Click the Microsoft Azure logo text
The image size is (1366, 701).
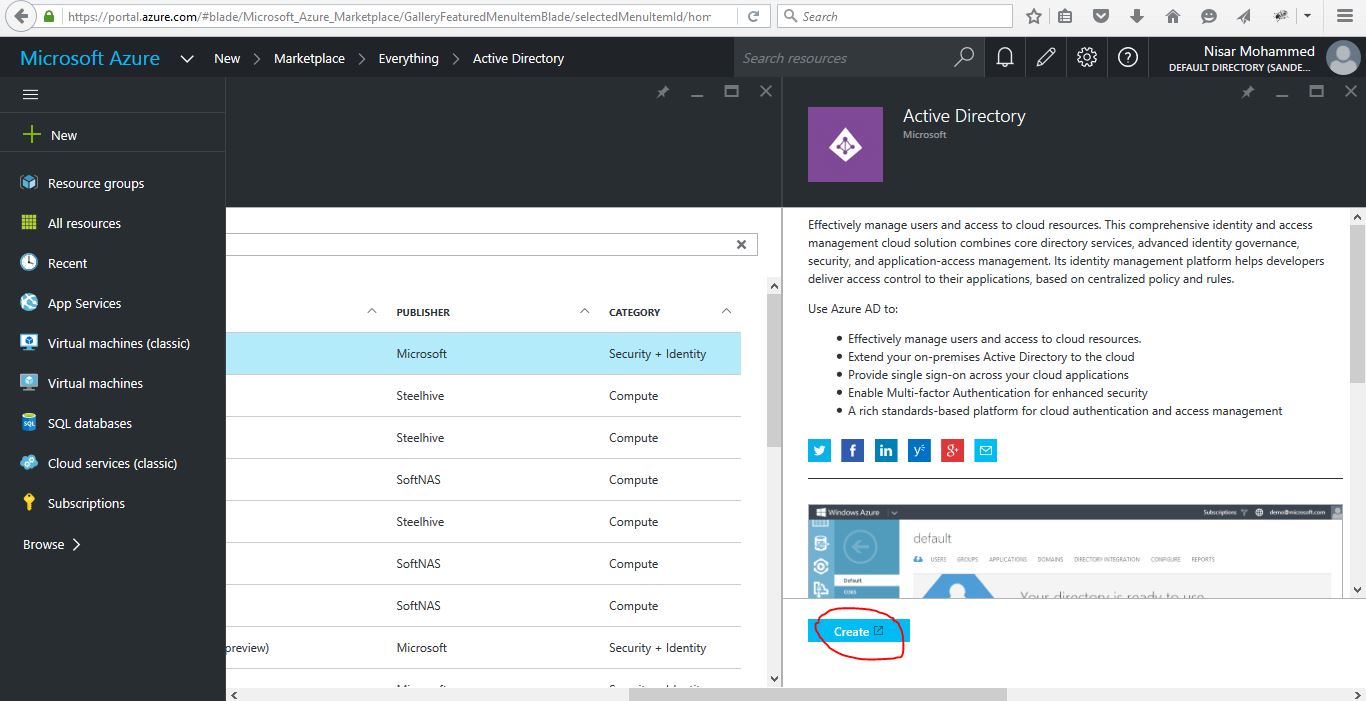tap(90, 58)
